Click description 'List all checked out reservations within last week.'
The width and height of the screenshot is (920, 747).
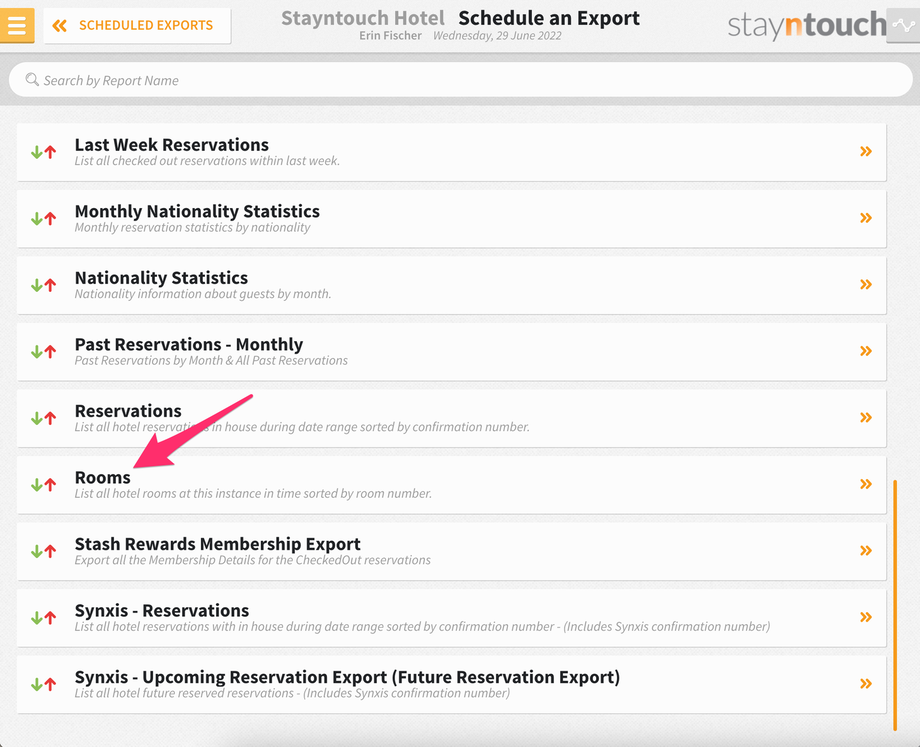pyautogui.click(x=207, y=161)
